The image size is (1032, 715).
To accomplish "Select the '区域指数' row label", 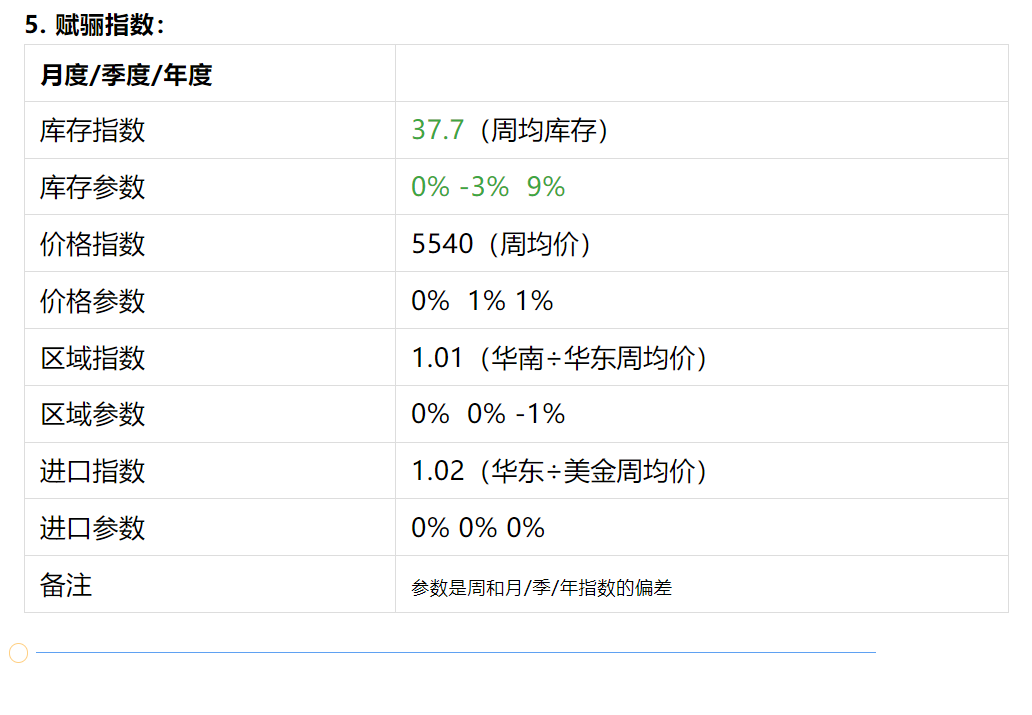I will pos(92,358).
